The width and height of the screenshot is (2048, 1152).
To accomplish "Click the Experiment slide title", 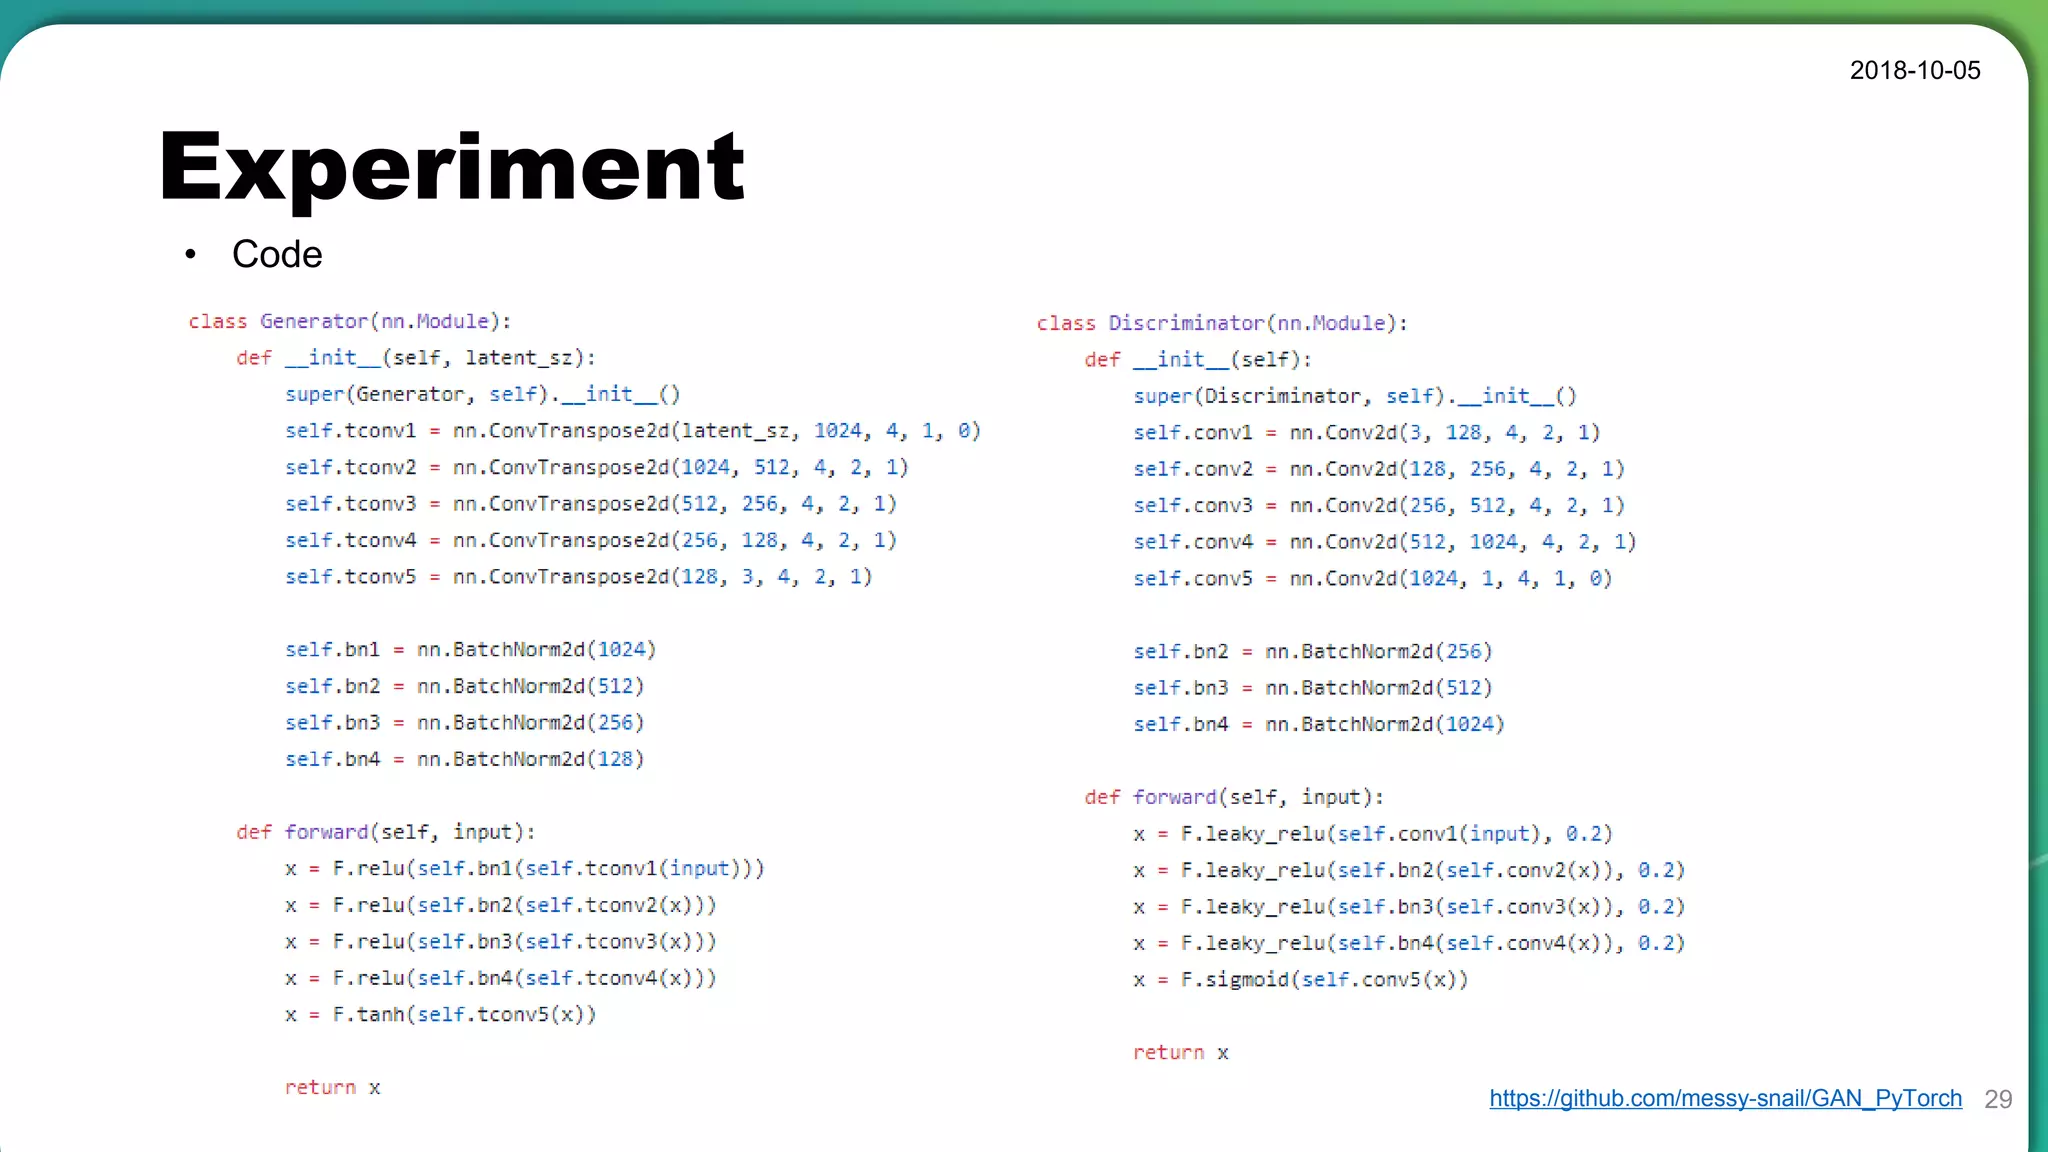I will tap(451, 167).
